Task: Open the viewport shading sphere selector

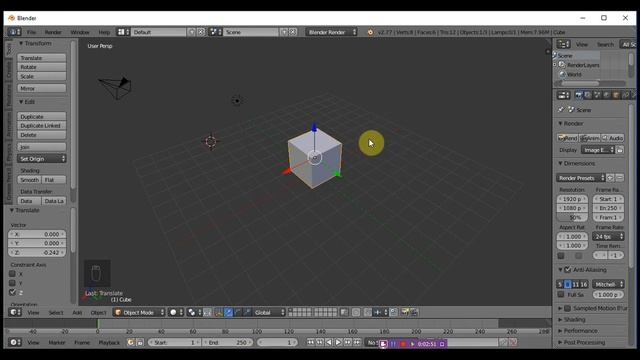Action: (176, 312)
